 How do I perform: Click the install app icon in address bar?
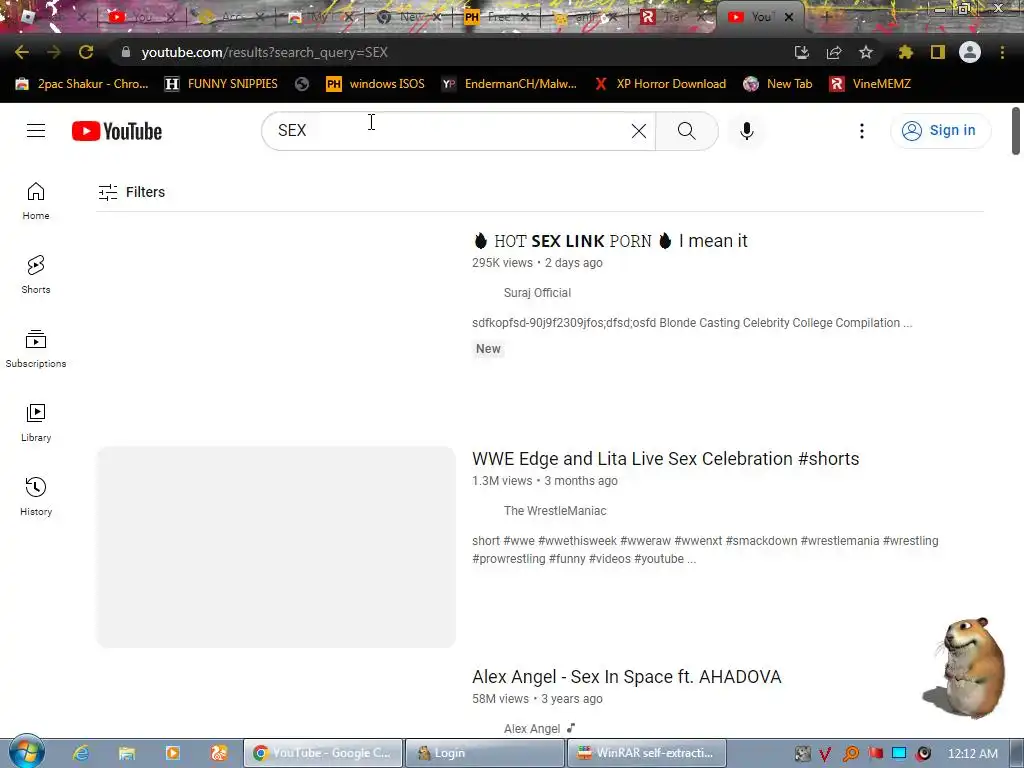pyautogui.click(x=801, y=52)
